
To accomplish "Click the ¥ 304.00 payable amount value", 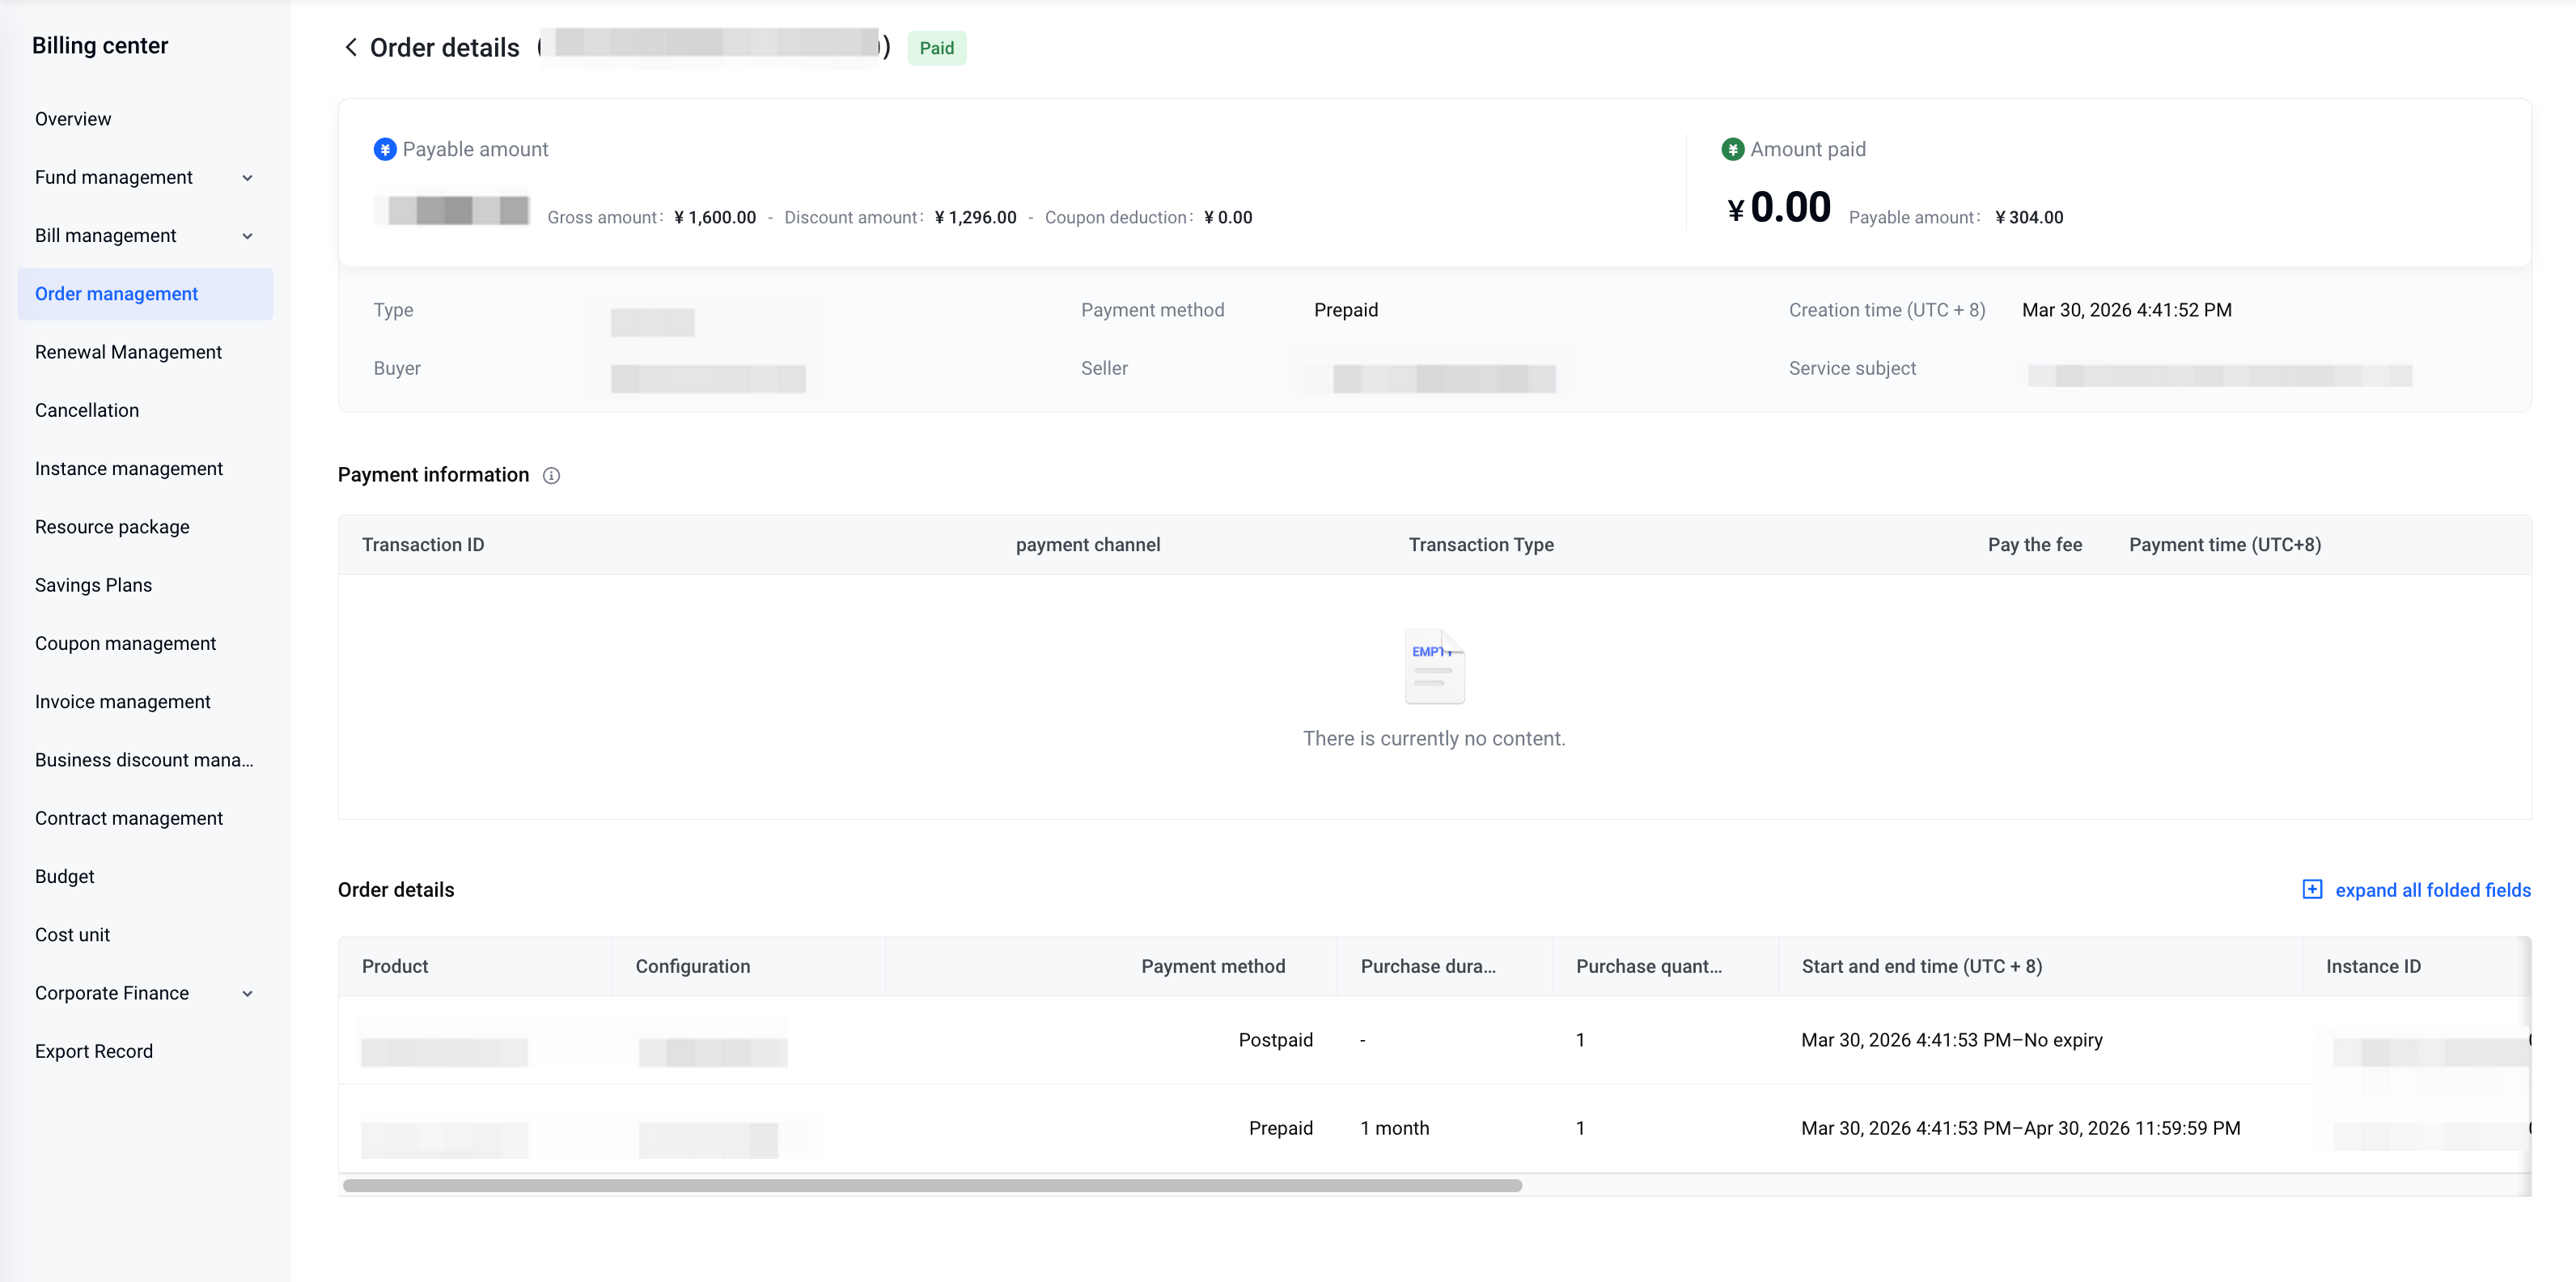I will [x=2029, y=217].
